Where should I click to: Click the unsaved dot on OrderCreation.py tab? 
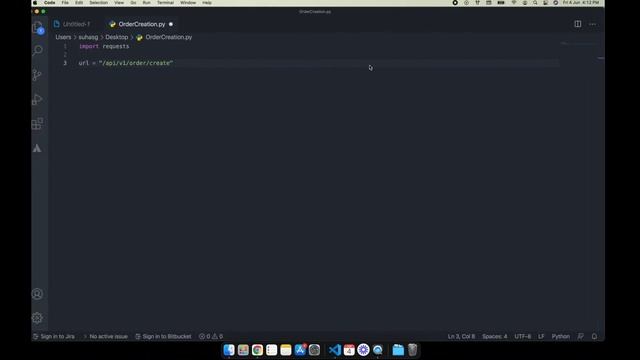coord(171,24)
